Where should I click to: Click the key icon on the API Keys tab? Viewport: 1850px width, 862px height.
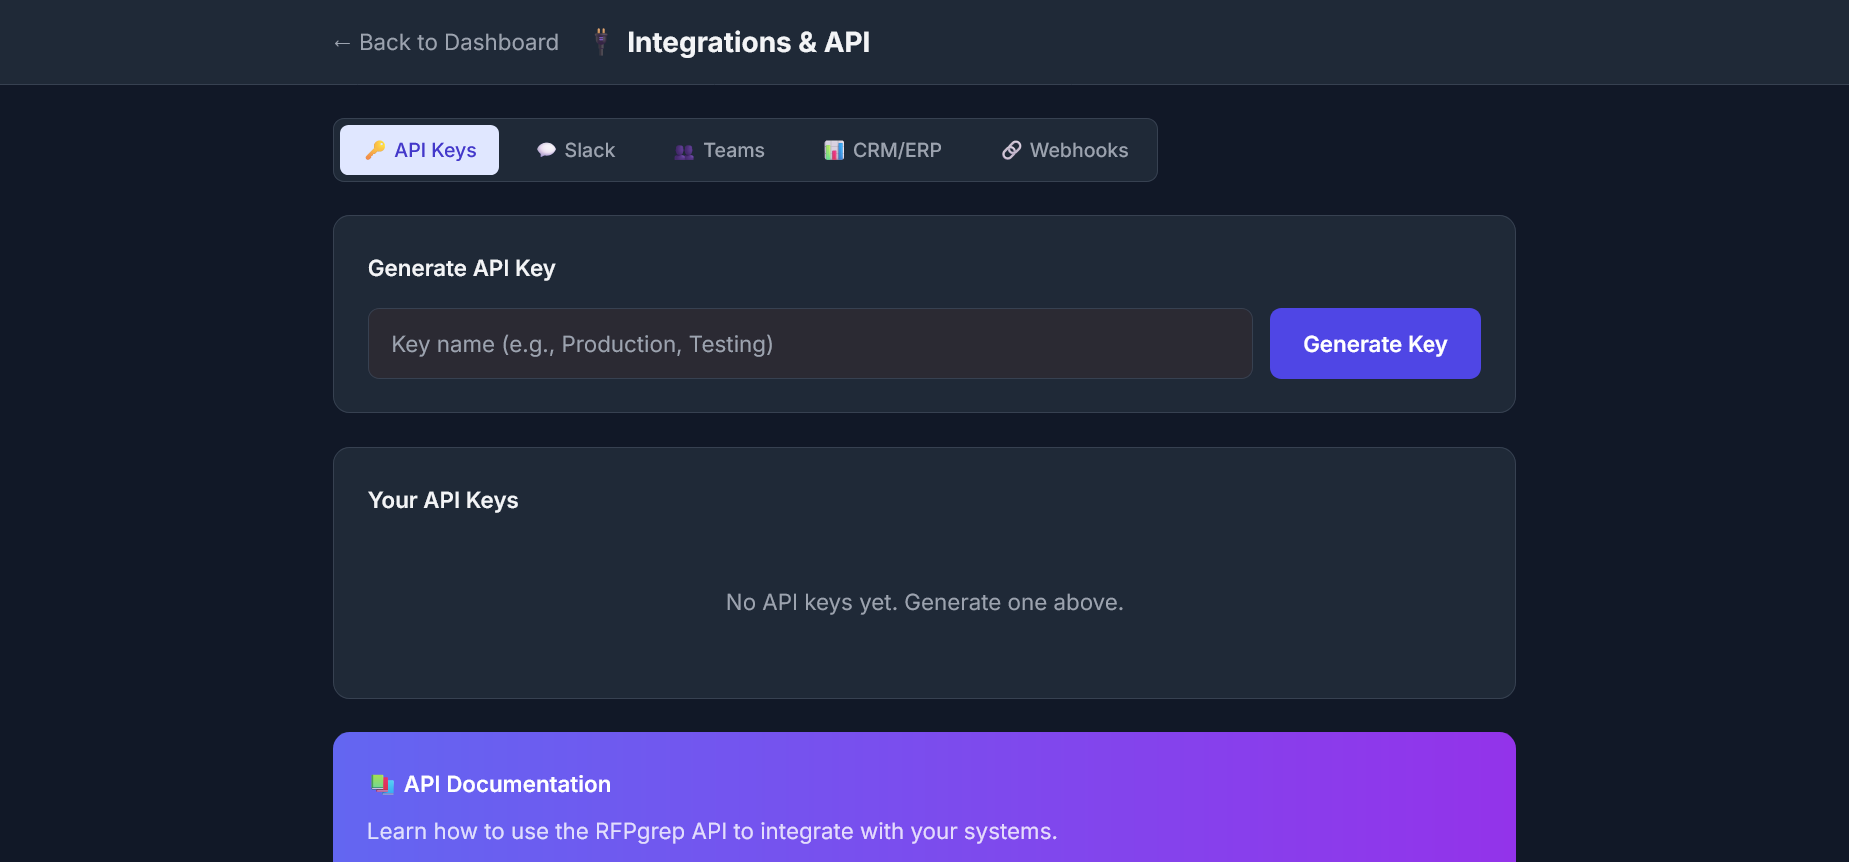pyautogui.click(x=375, y=150)
